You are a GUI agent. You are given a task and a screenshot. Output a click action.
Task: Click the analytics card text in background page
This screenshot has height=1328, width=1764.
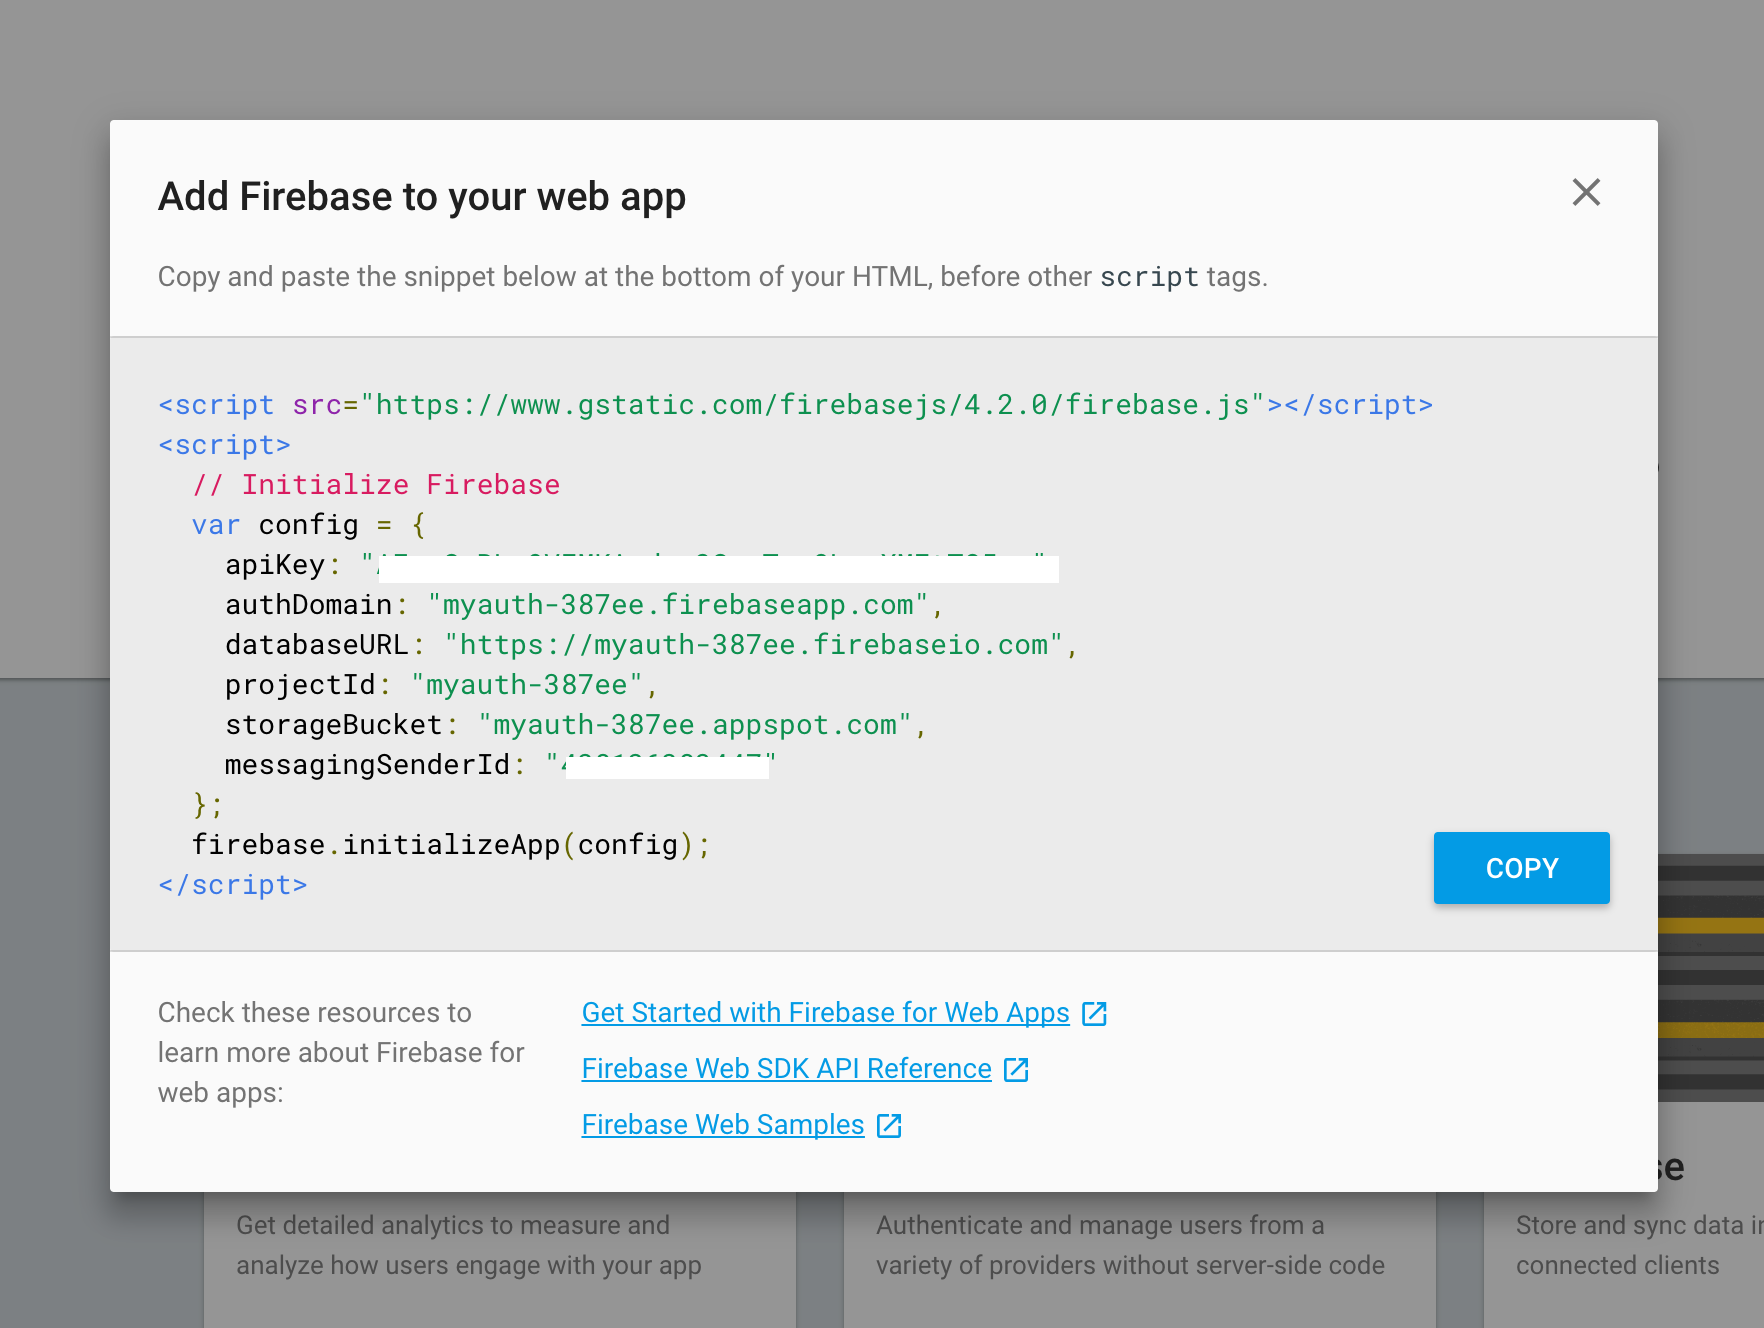pyautogui.click(x=469, y=1245)
